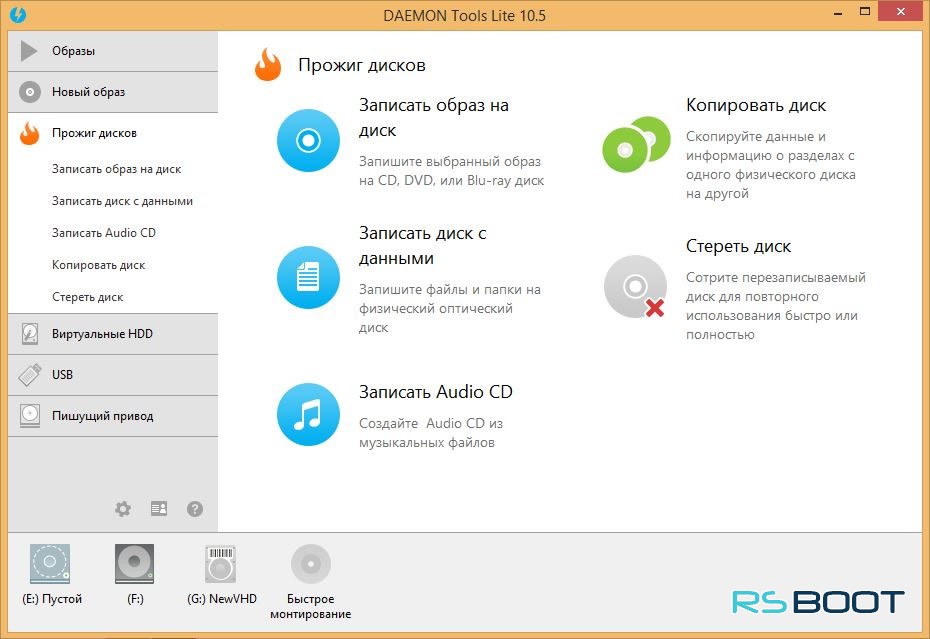Viewport: 930px width, 639px height.
Task: Click the (E:) Пустой drive label
Action: (52, 599)
